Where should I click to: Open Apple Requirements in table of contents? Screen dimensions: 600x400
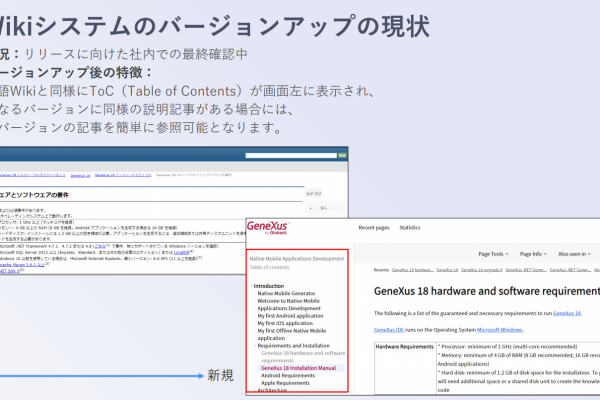tap(285, 383)
